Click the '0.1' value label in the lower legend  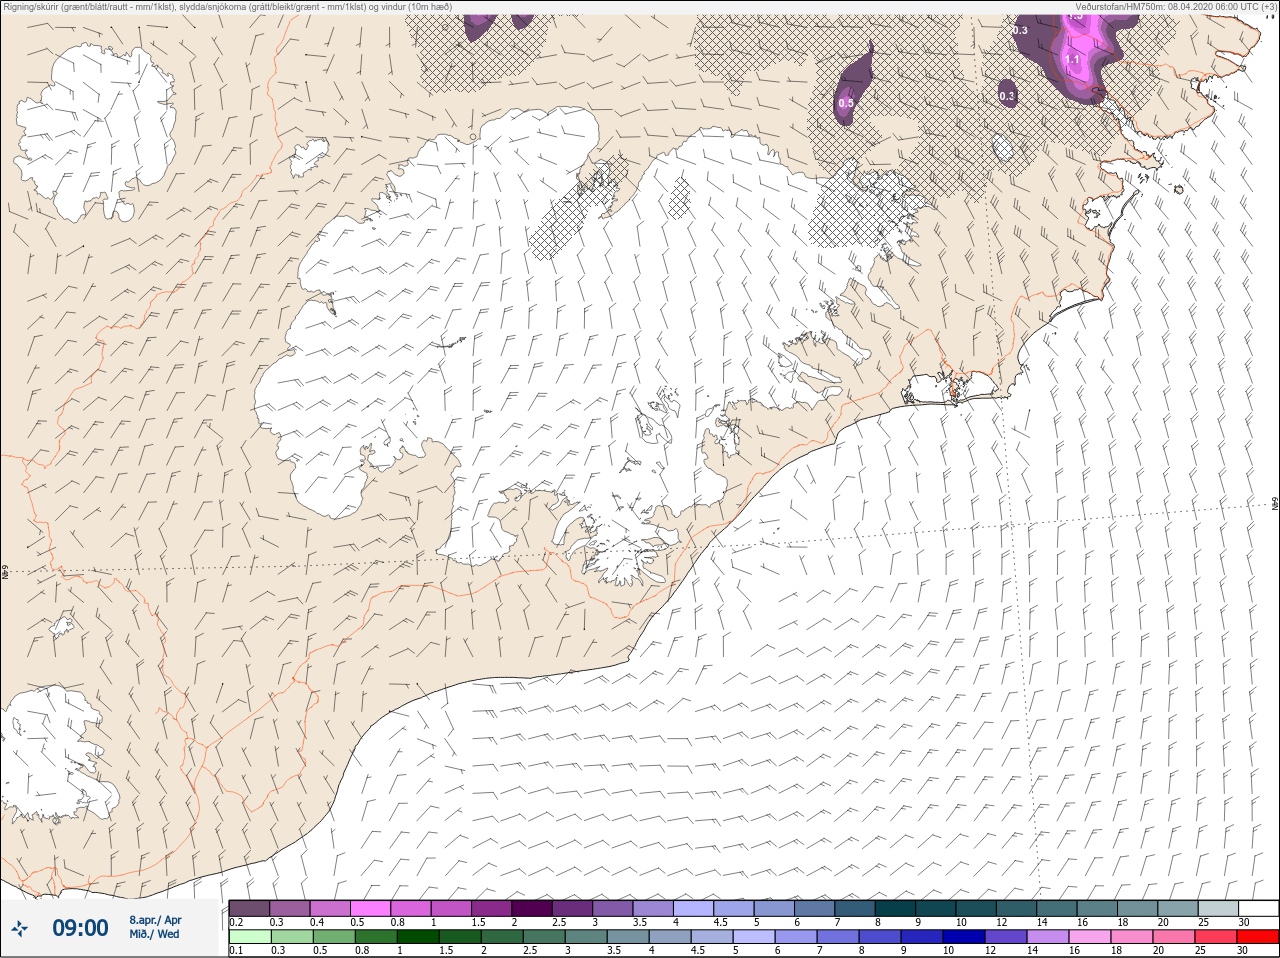pos(236,951)
